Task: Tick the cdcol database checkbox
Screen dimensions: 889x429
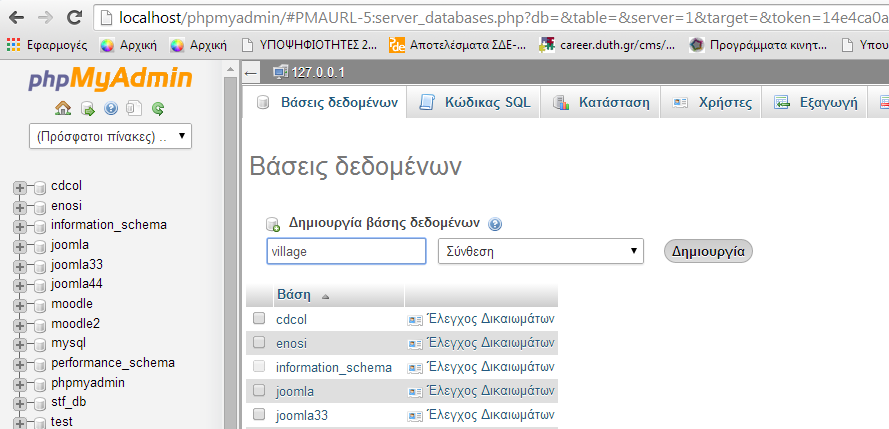Action: (x=259, y=318)
